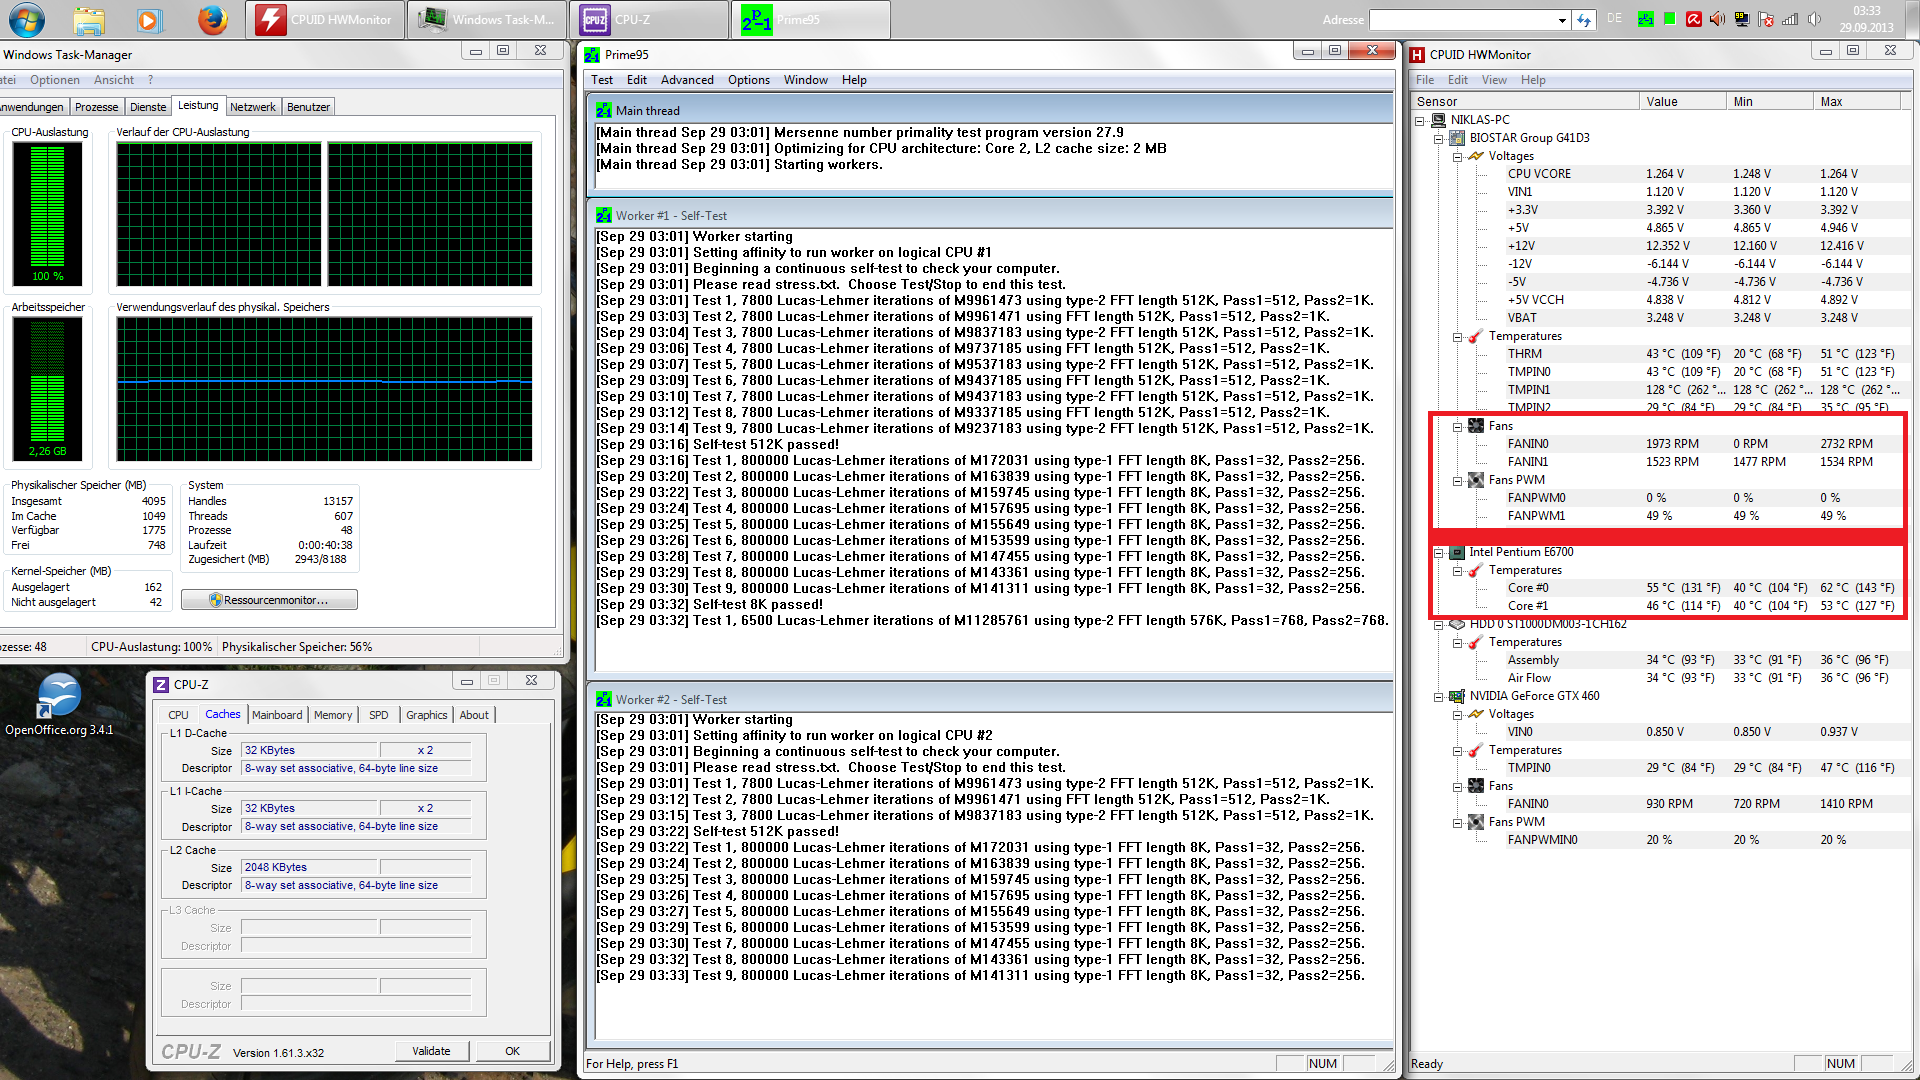Collapse the NVIDIA Fans PWM group
This screenshot has height=1080, width=1920.
tap(1458, 823)
